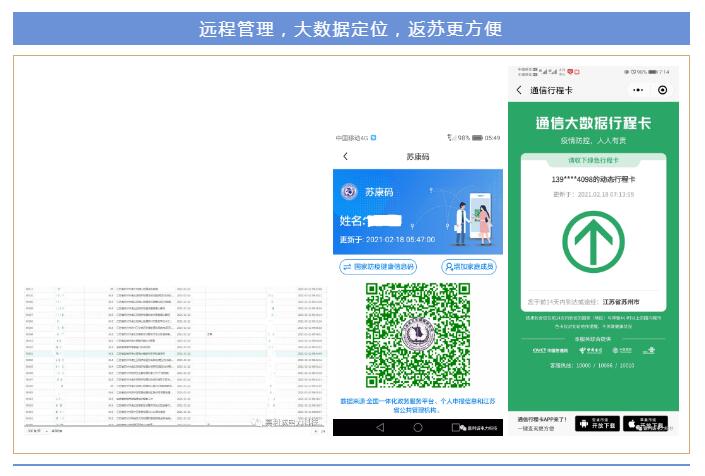
Task: Tap the Android home circle in the navigation bar
Action: coord(418,427)
